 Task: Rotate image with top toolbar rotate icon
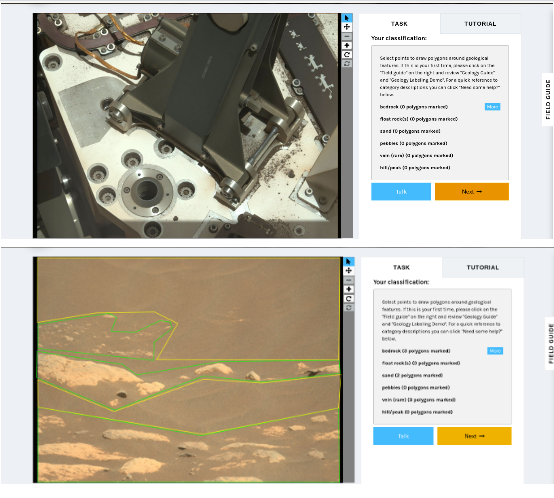pos(347,54)
